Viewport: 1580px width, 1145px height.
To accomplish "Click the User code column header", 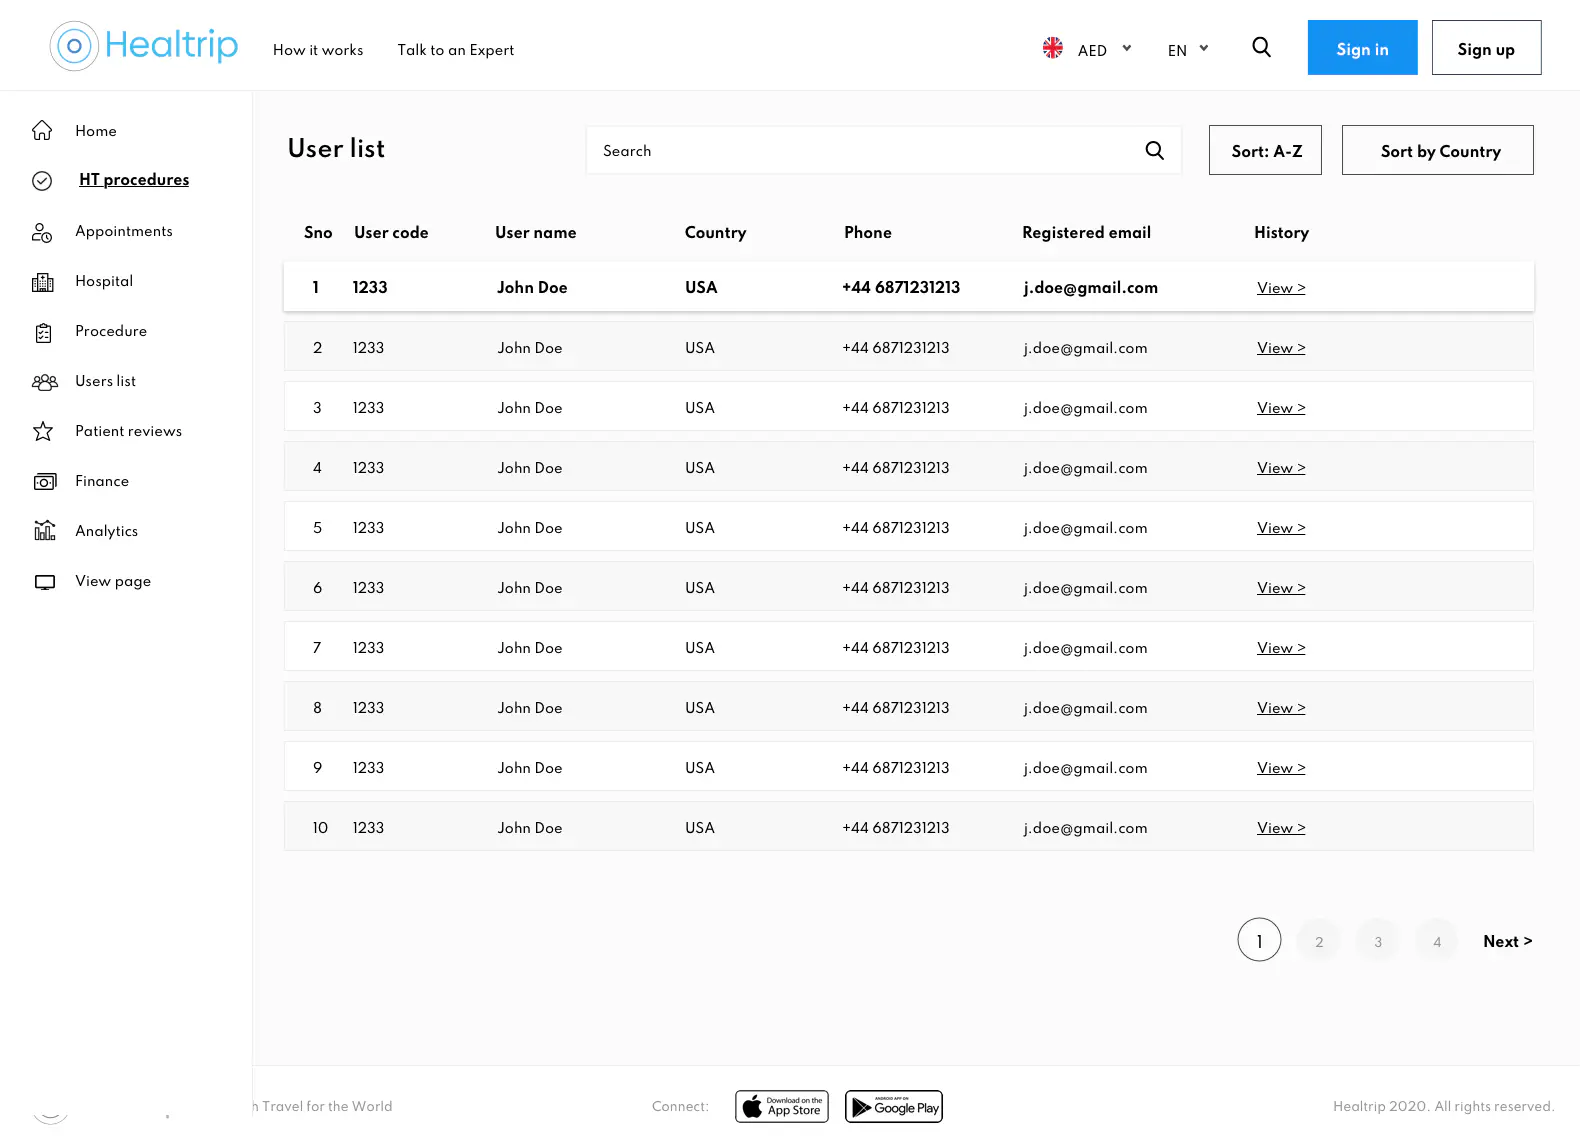I will pyautogui.click(x=391, y=232).
